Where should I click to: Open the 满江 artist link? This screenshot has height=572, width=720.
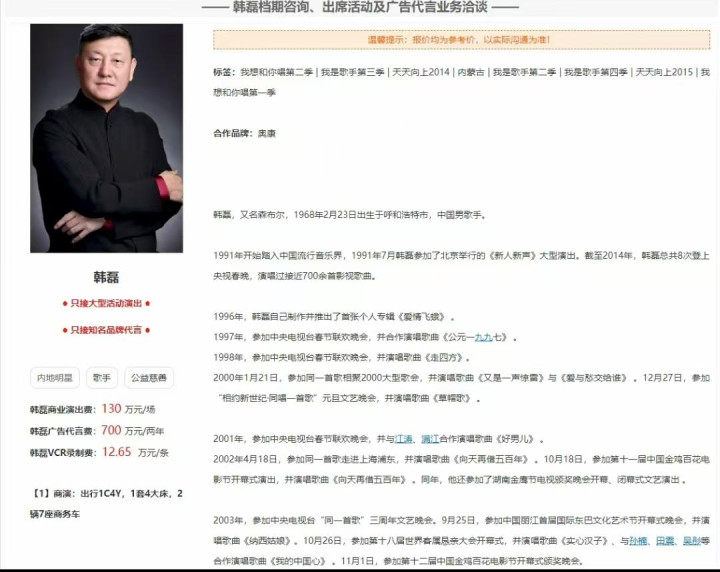pyautogui.click(x=430, y=439)
